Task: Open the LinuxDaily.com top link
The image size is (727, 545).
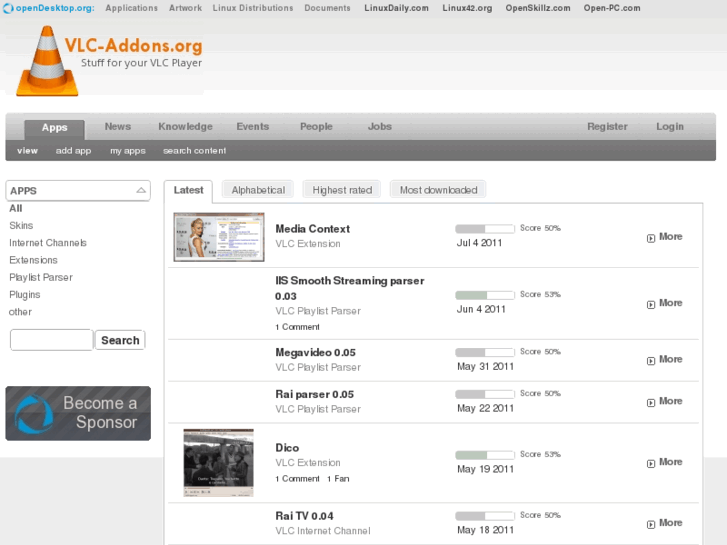Action: pyautogui.click(x=396, y=8)
